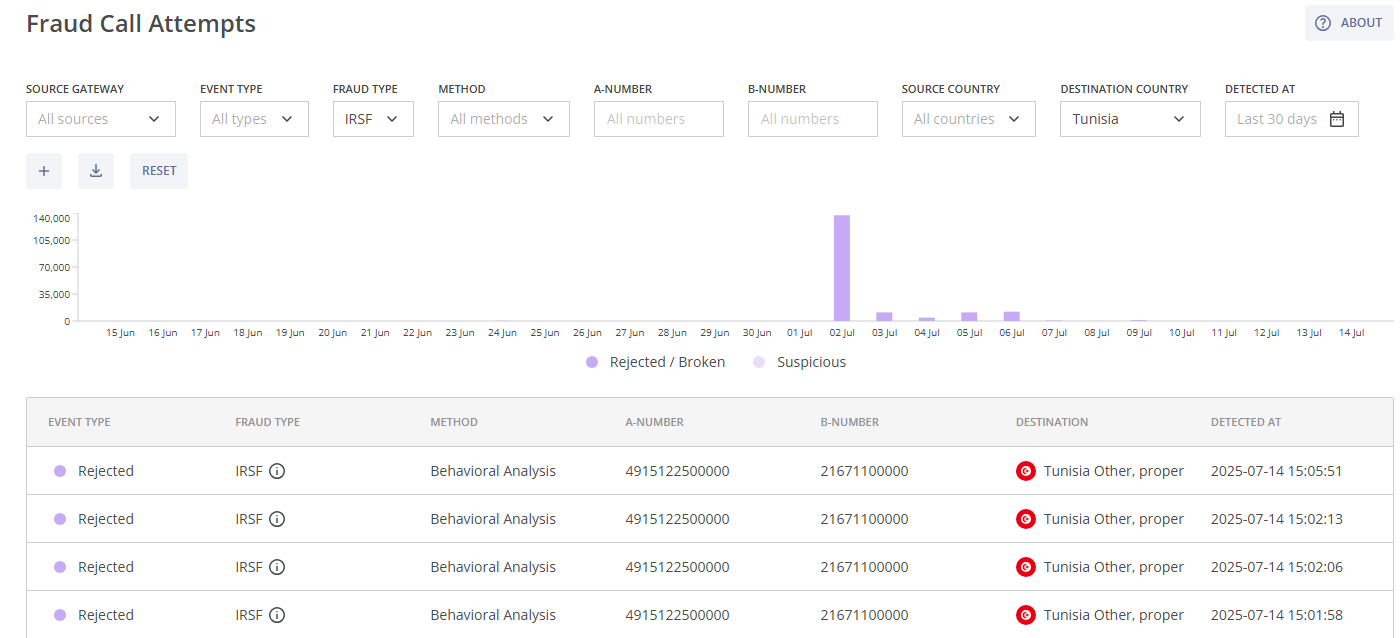The height and width of the screenshot is (638, 1400).
Task: Click the ABOUT button
Action: pyautogui.click(x=1349, y=22)
